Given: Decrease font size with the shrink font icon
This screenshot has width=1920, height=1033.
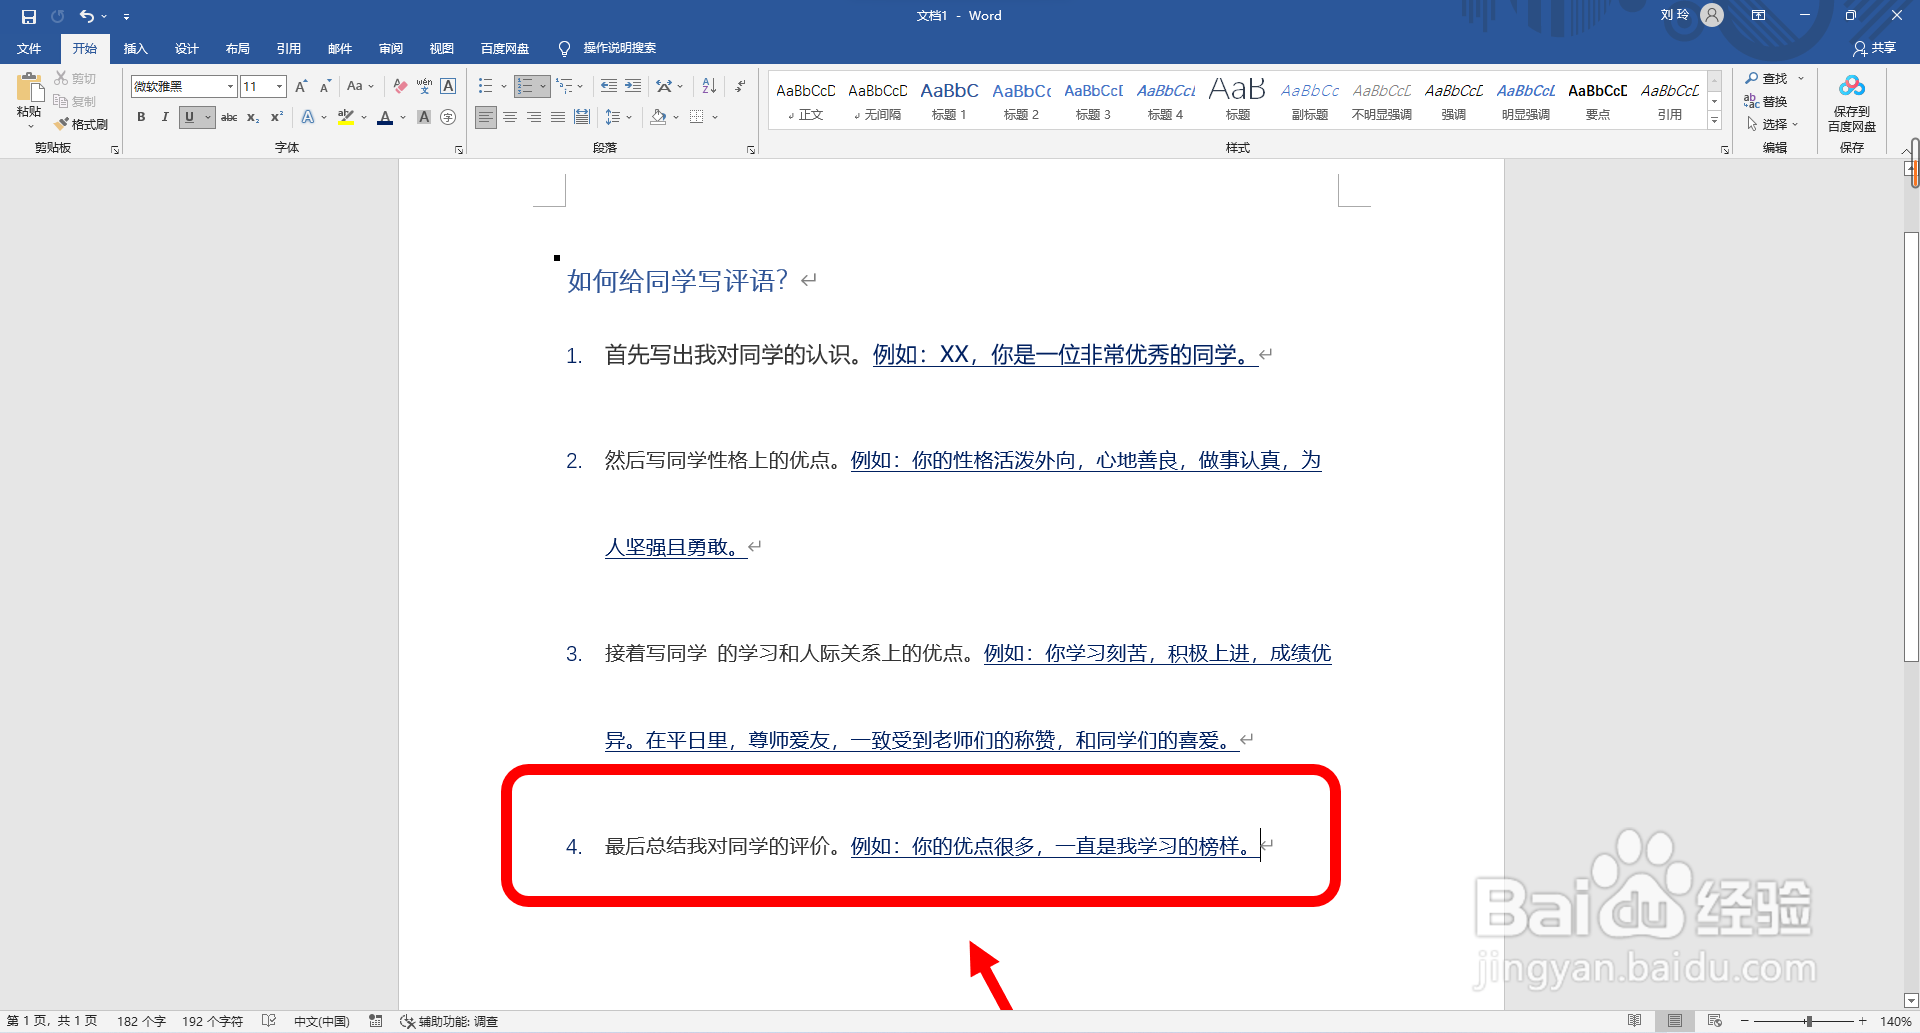Looking at the screenshot, I should tap(325, 86).
